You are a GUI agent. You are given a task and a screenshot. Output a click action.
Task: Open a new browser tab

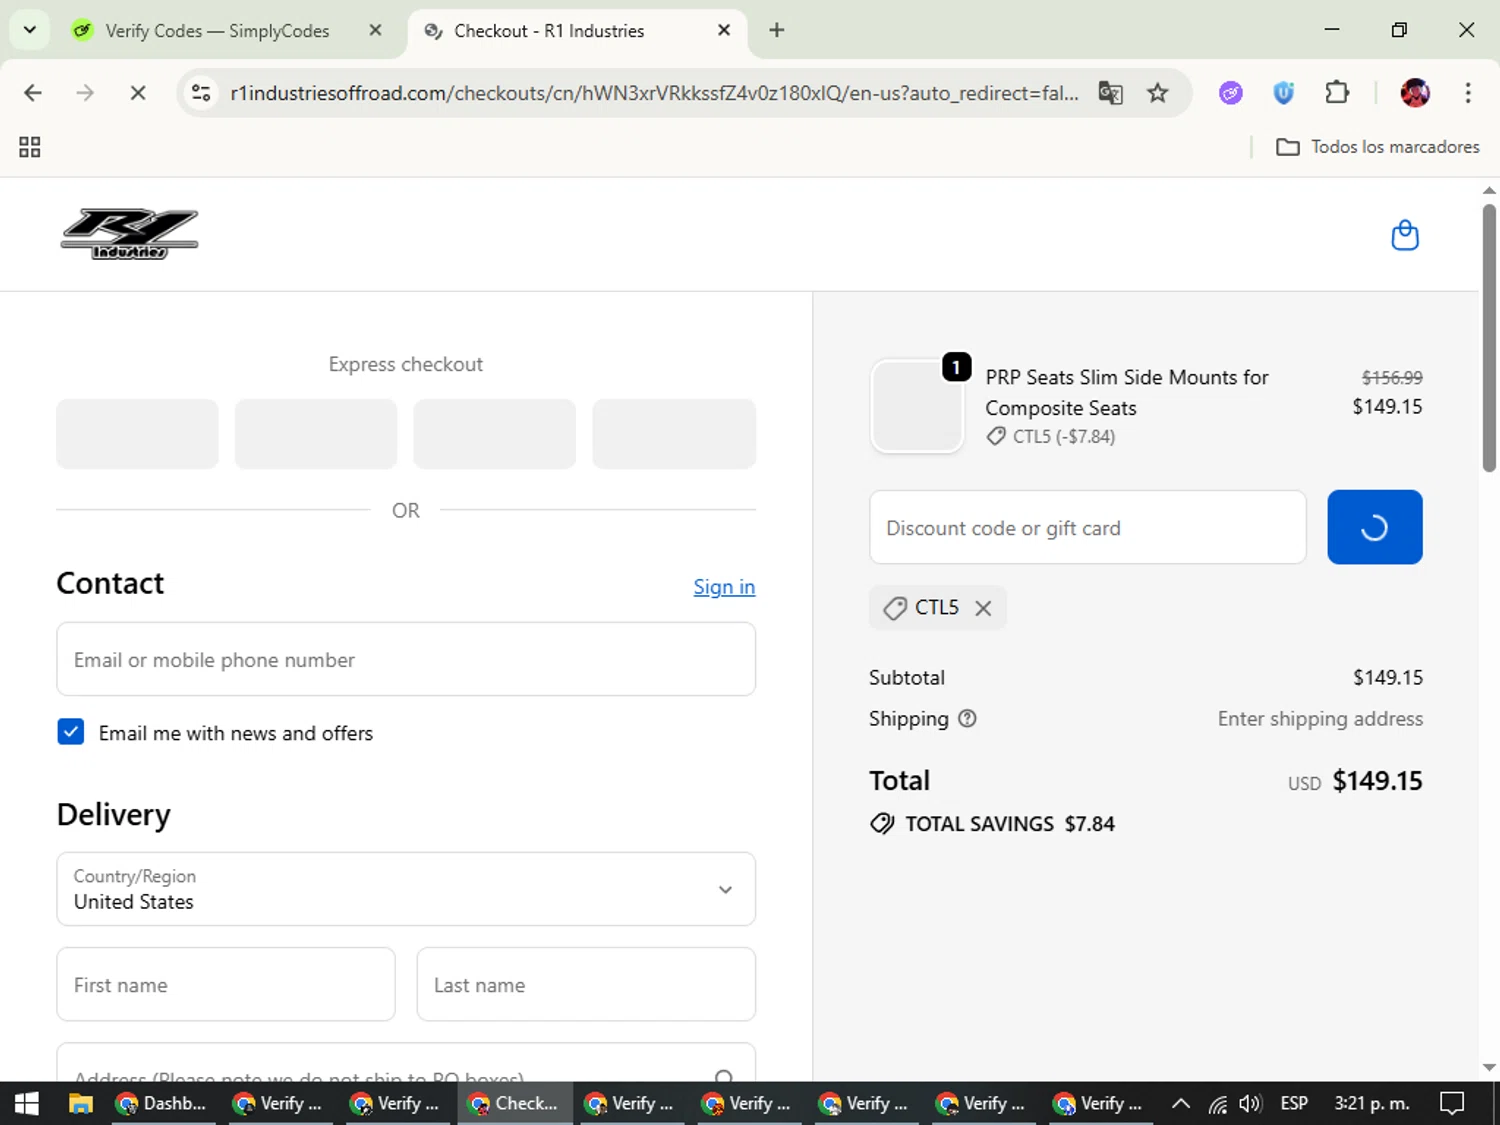(777, 31)
